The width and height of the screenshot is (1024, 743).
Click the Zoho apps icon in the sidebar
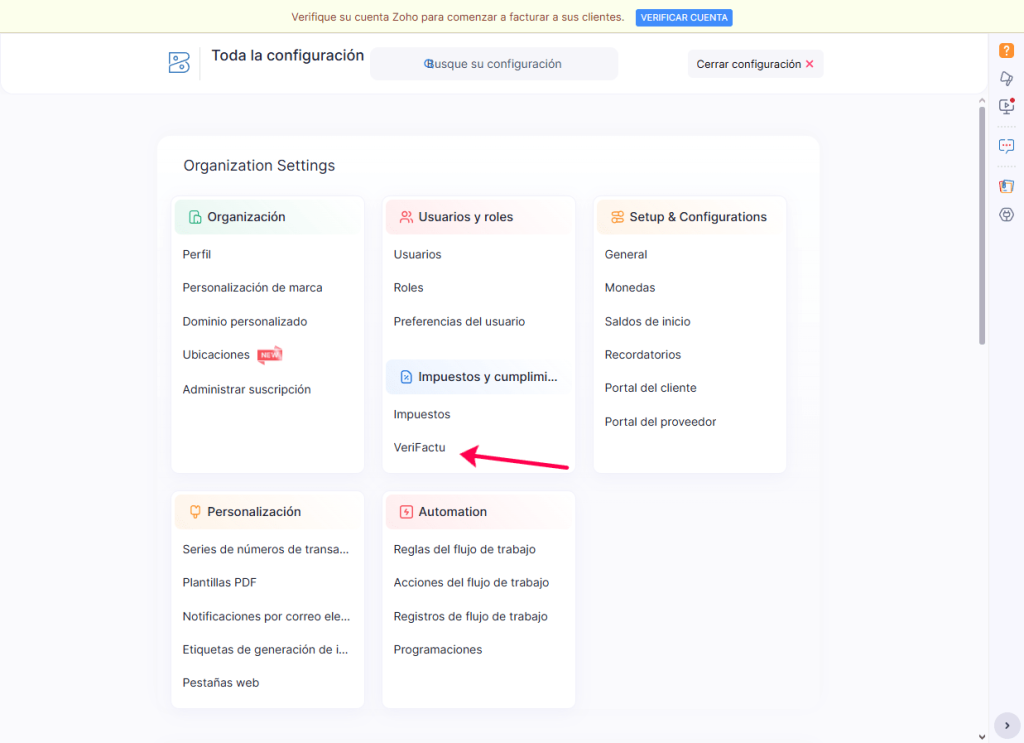(x=1006, y=185)
